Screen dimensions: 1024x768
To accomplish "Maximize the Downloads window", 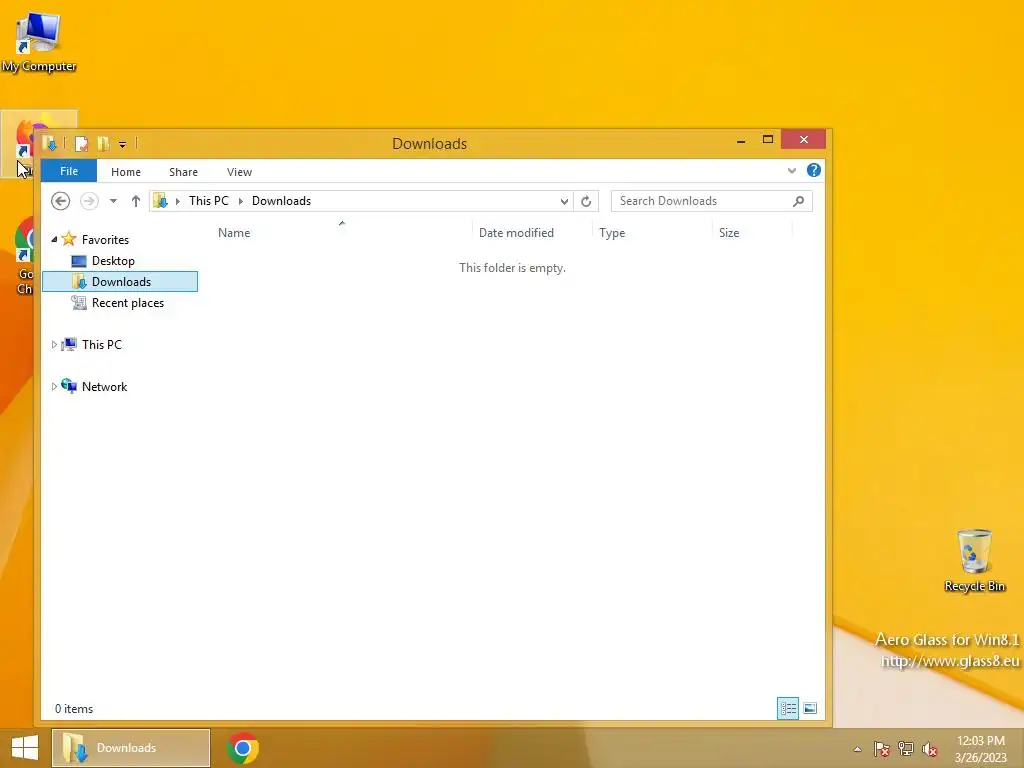I will (768, 140).
